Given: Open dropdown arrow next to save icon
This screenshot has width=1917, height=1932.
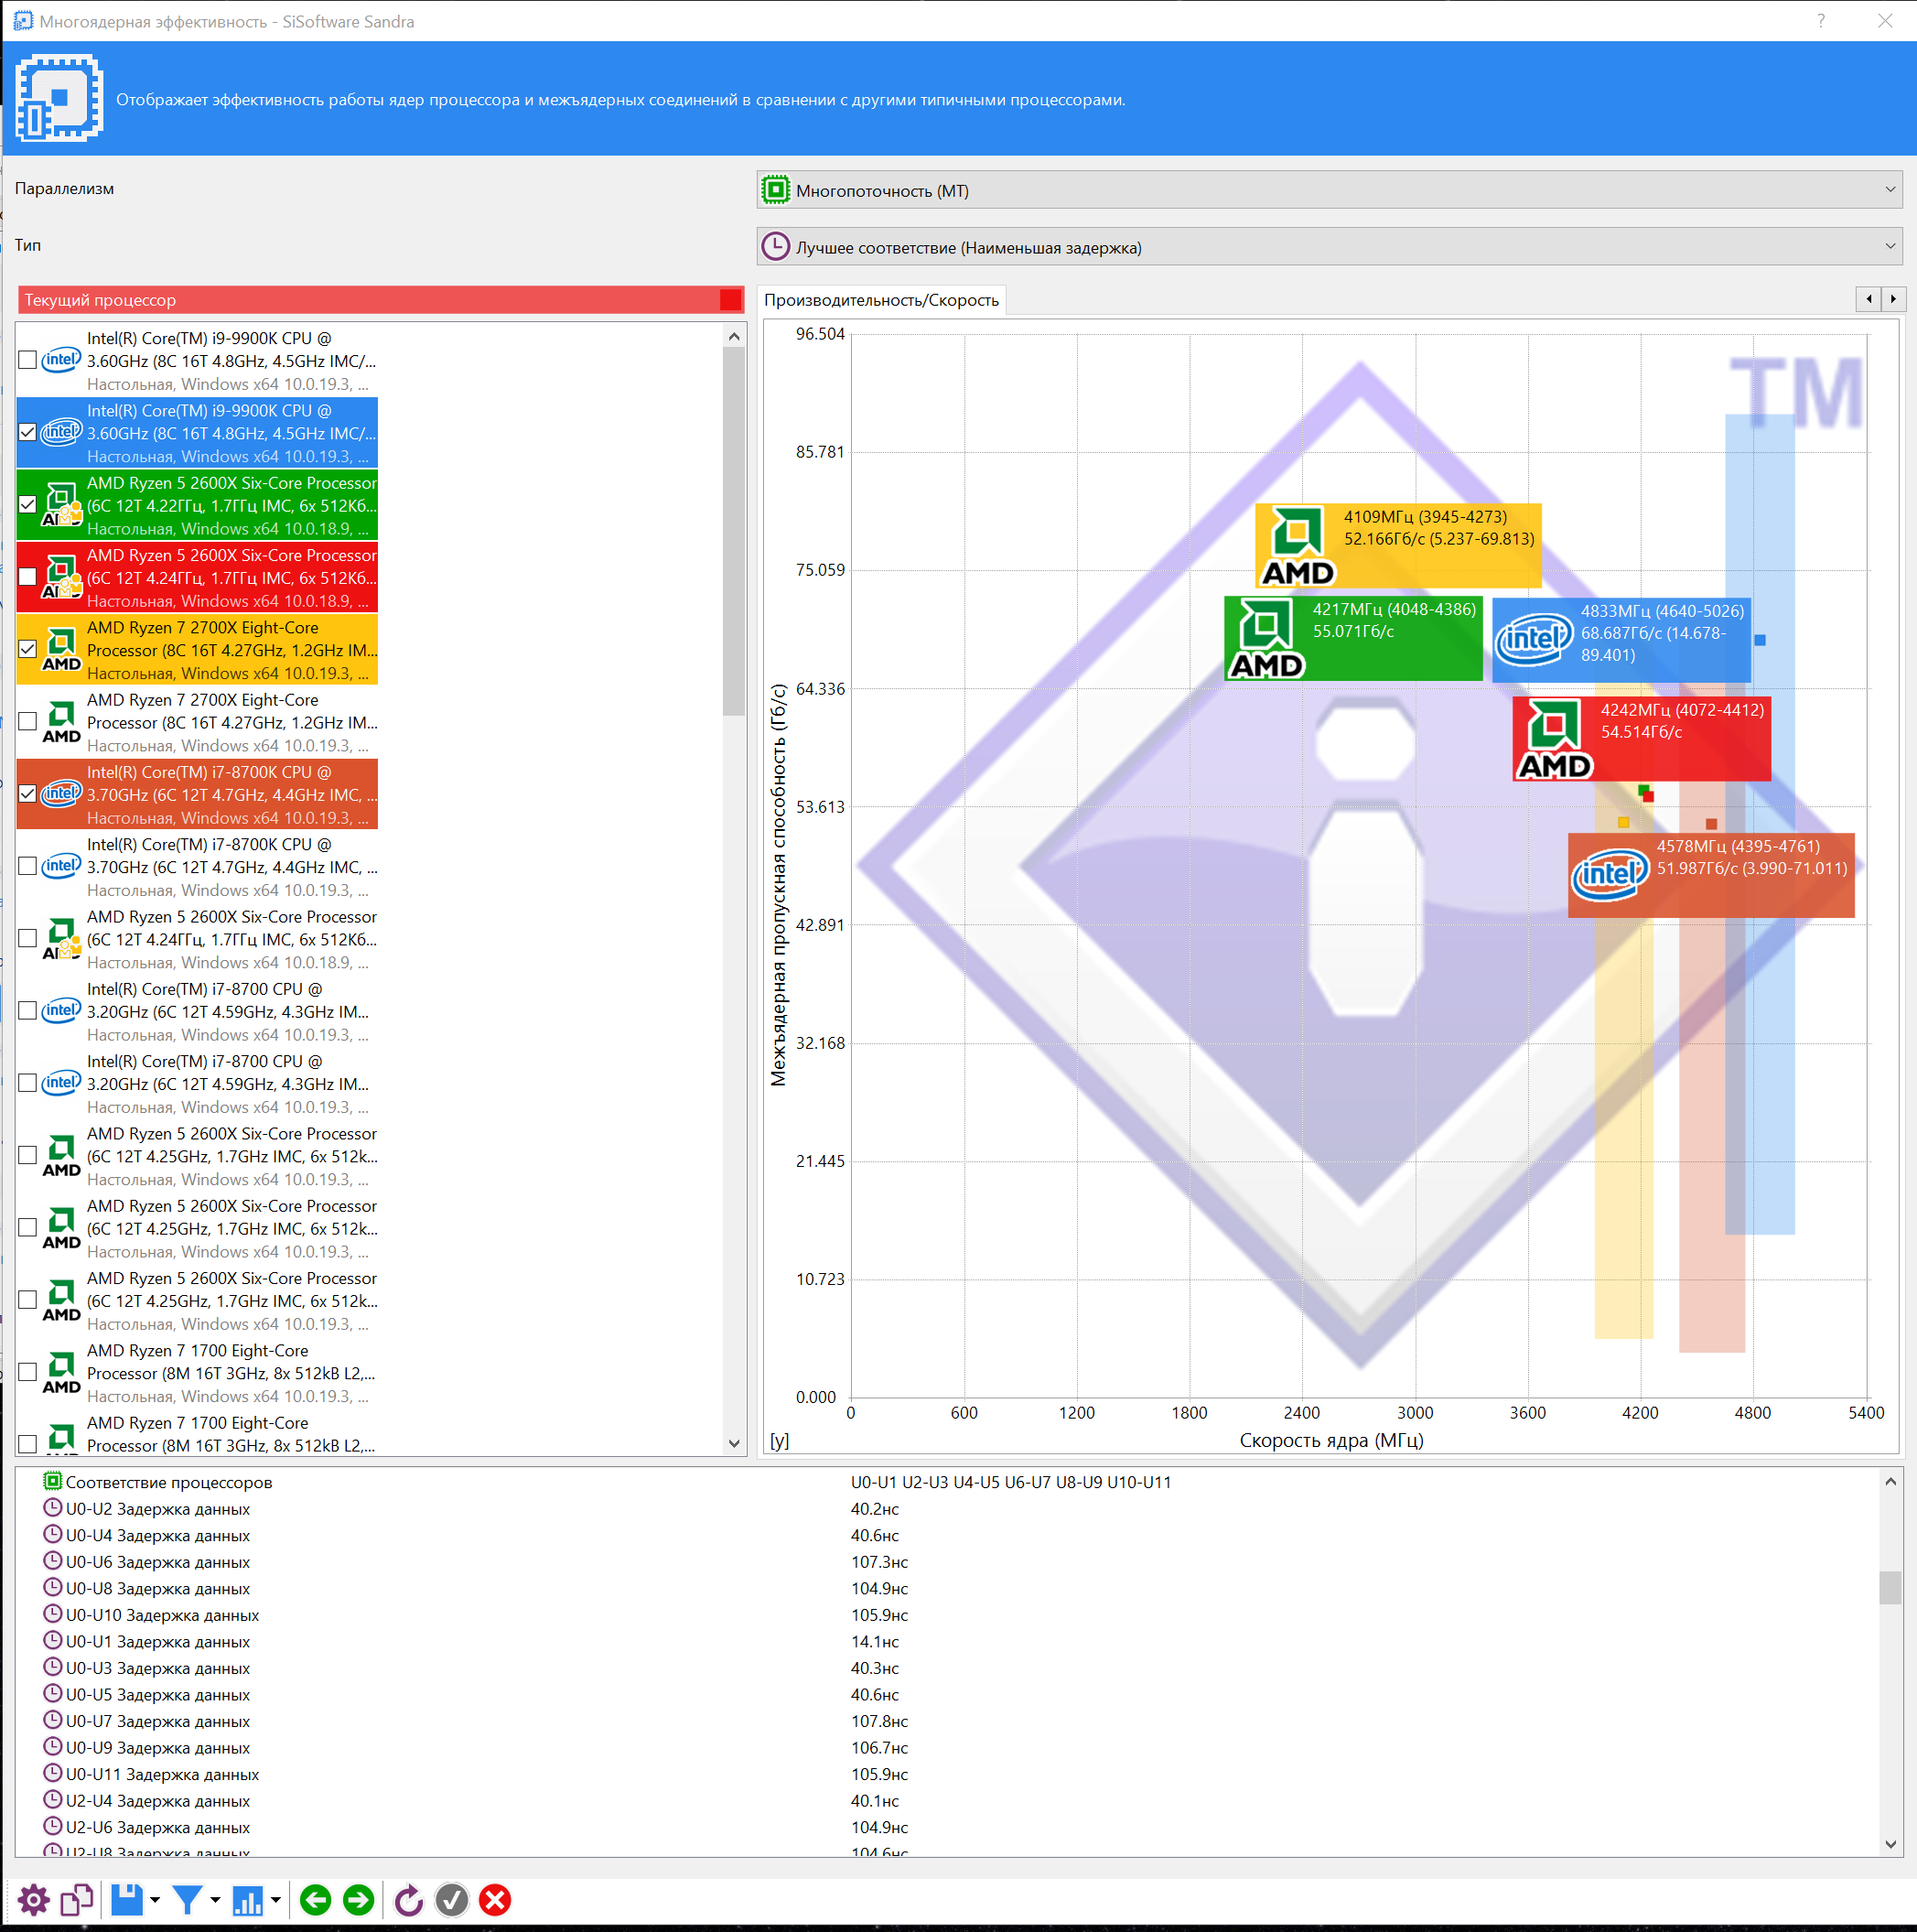Looking at the screenshot, I should coord(155,1899).
